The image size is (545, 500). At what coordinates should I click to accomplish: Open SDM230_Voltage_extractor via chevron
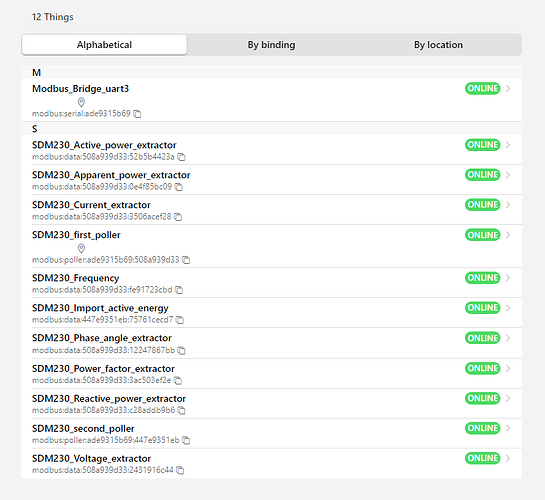(508, 458)
